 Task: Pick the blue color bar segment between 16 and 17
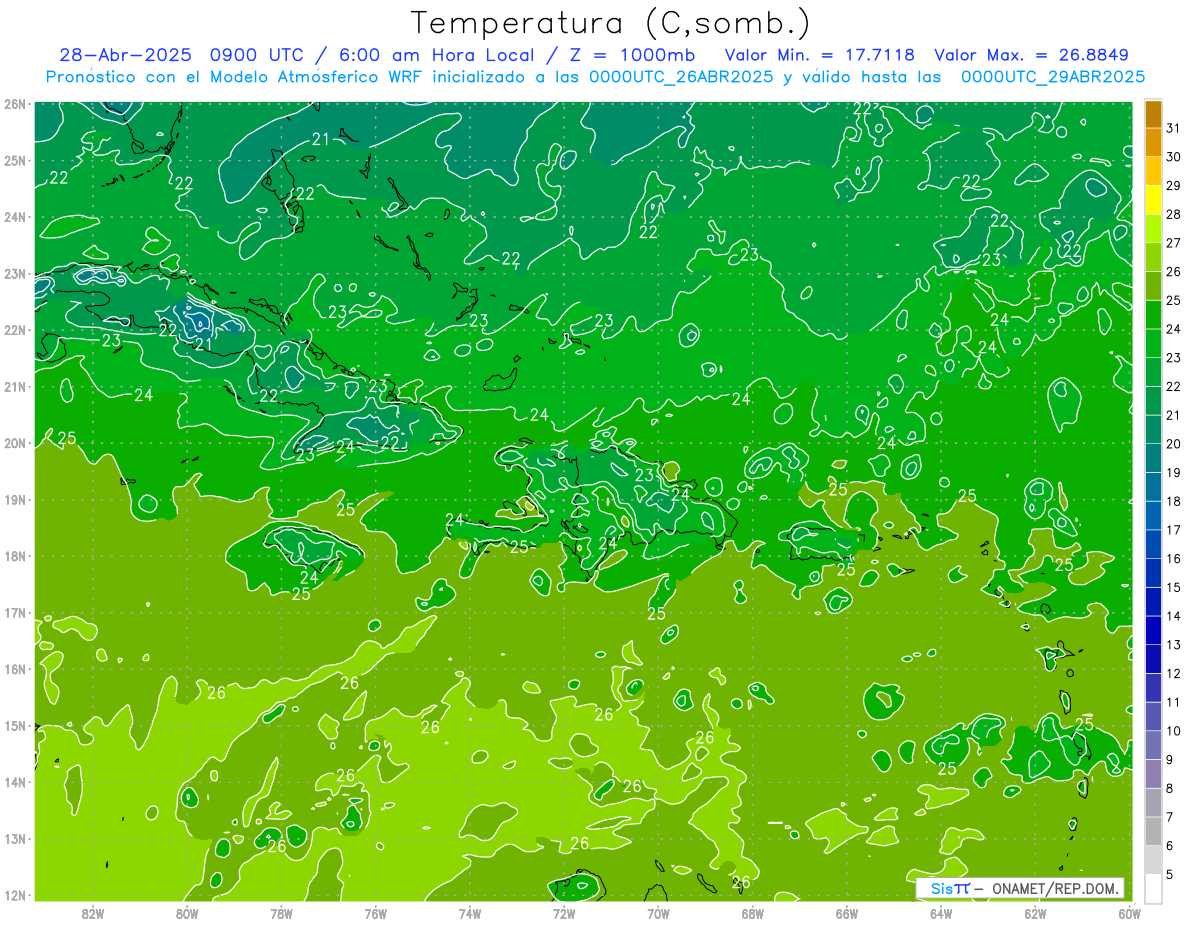pos(1153,544)
